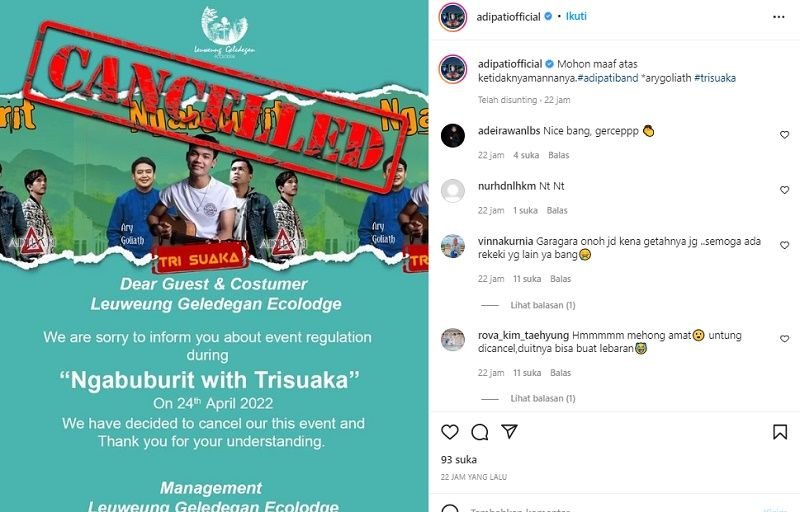Open the #adipatiband hashtag
The width and height of the screenshot is (800, 512).
coord(608,78)
